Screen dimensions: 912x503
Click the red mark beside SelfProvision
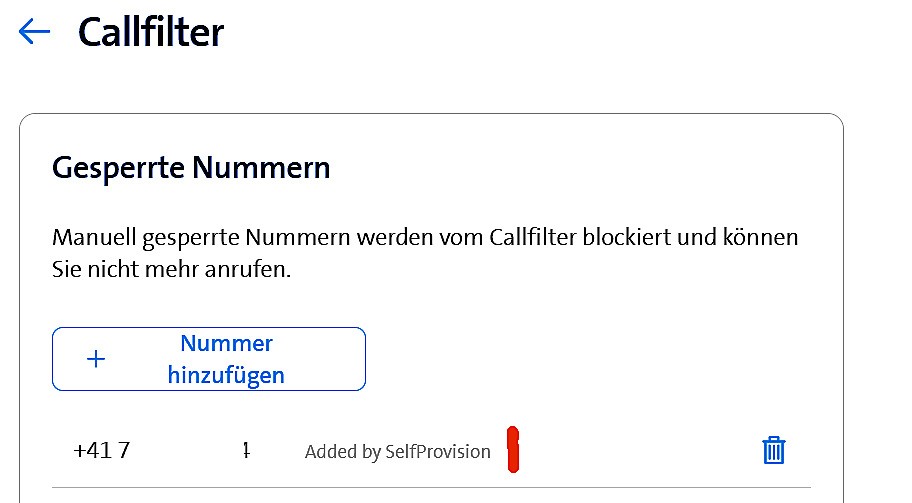click(513, 449)
